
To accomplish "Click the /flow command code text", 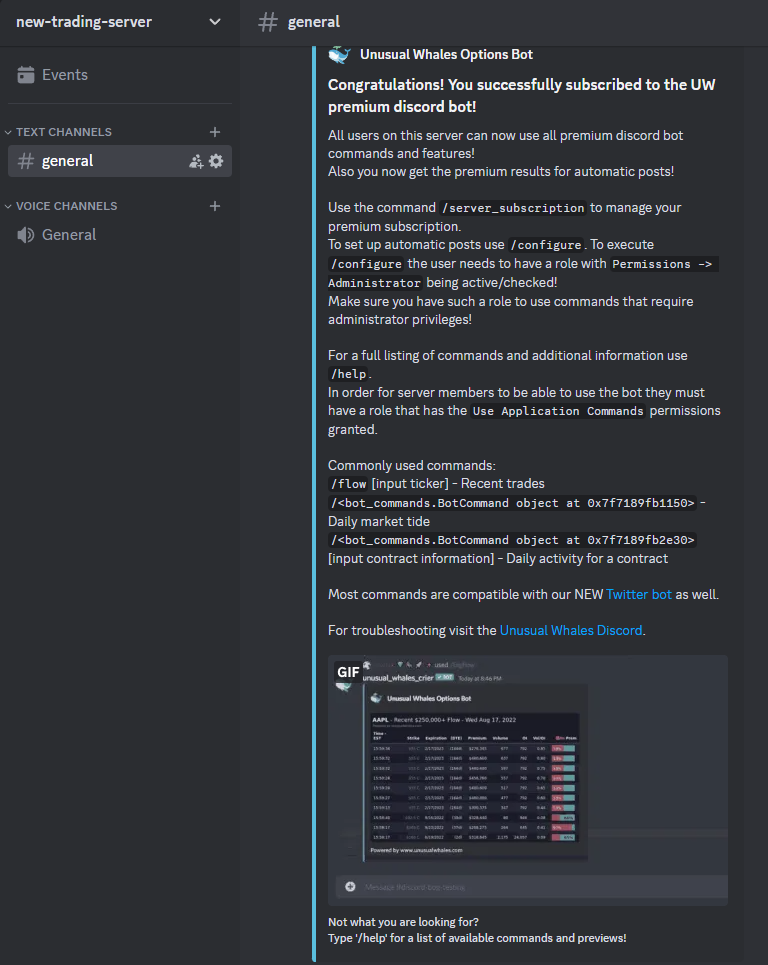I will 348,484.
